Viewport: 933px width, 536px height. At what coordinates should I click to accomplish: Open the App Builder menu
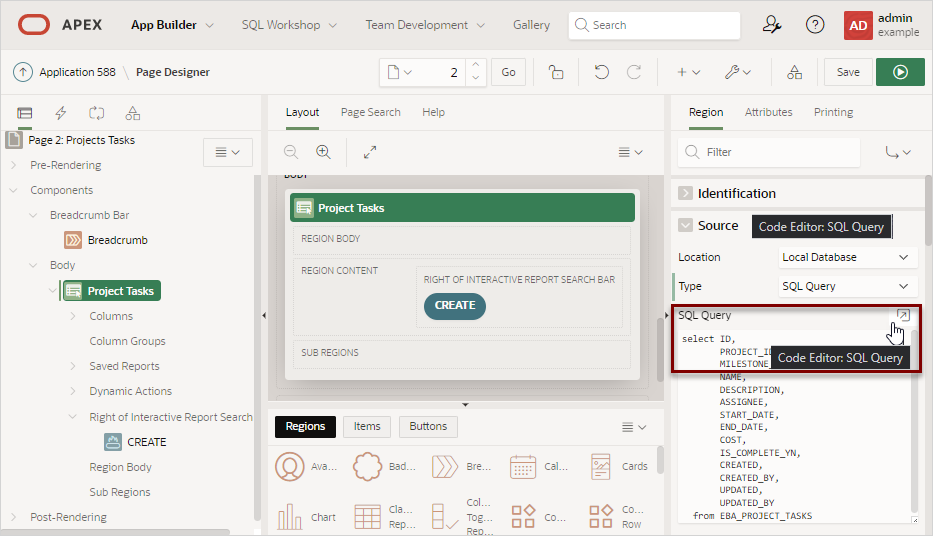(x=172, y=25)
